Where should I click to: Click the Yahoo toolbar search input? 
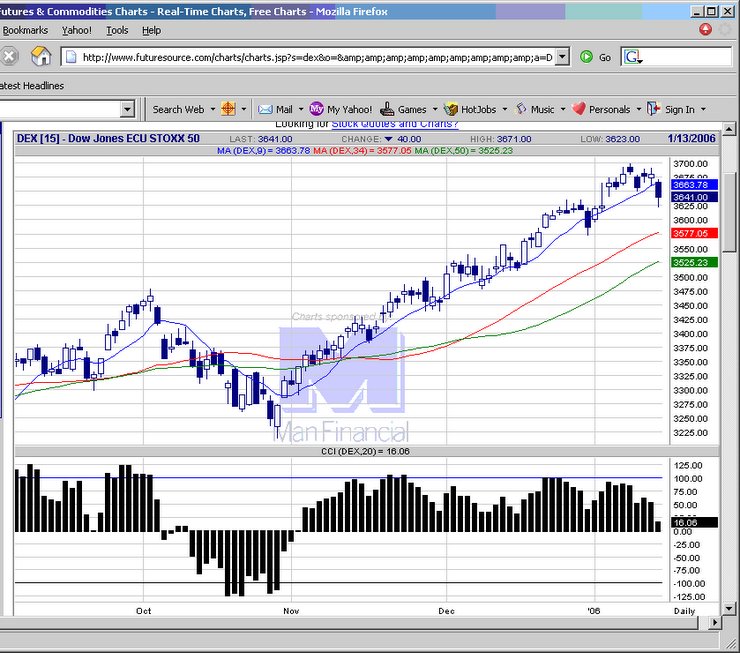60,109
